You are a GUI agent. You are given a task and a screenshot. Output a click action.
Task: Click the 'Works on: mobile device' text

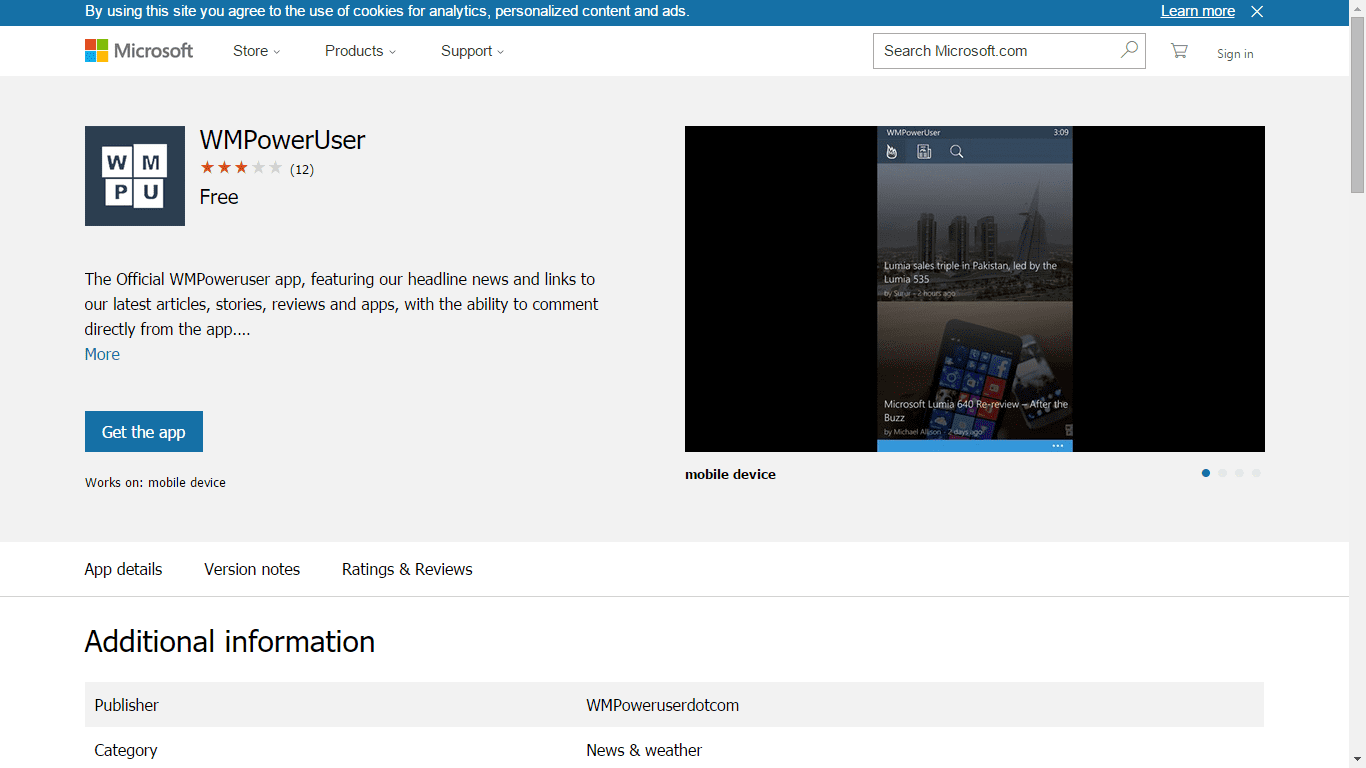[x=155, y=482]
